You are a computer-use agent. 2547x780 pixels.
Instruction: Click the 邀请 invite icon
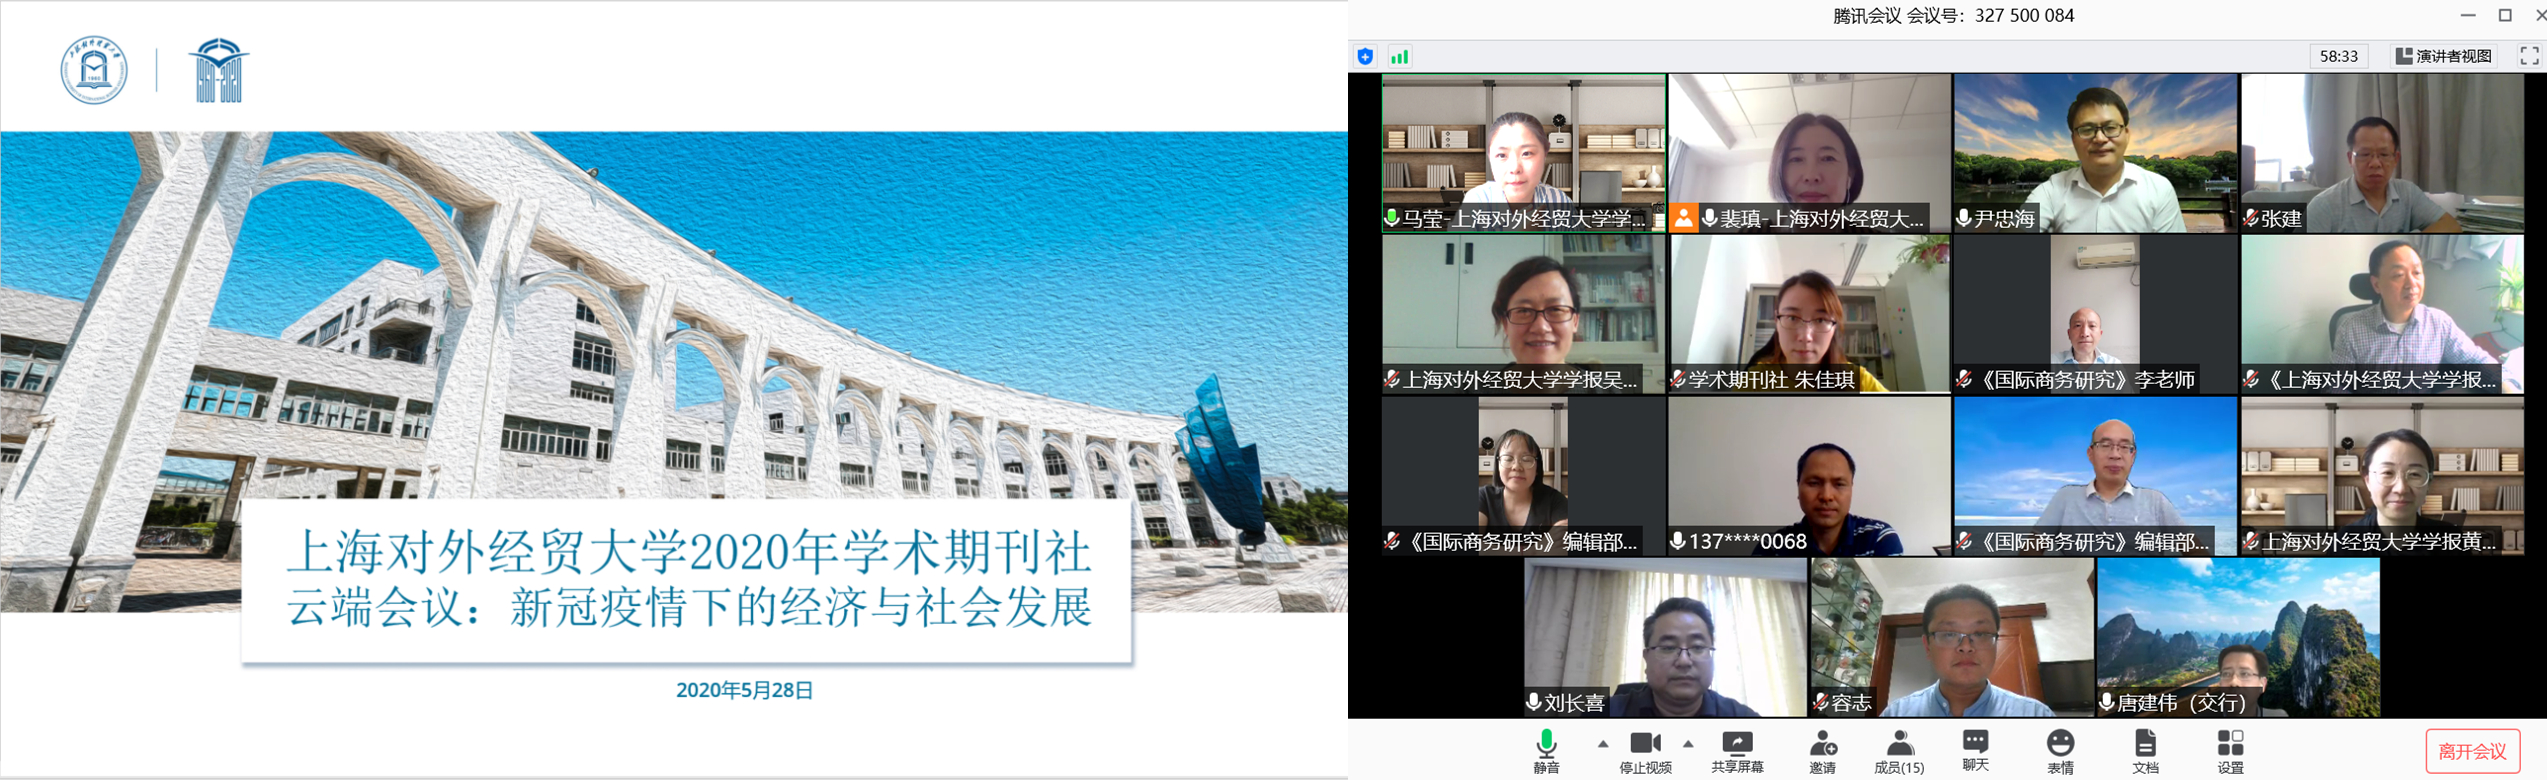[1822, 750]
